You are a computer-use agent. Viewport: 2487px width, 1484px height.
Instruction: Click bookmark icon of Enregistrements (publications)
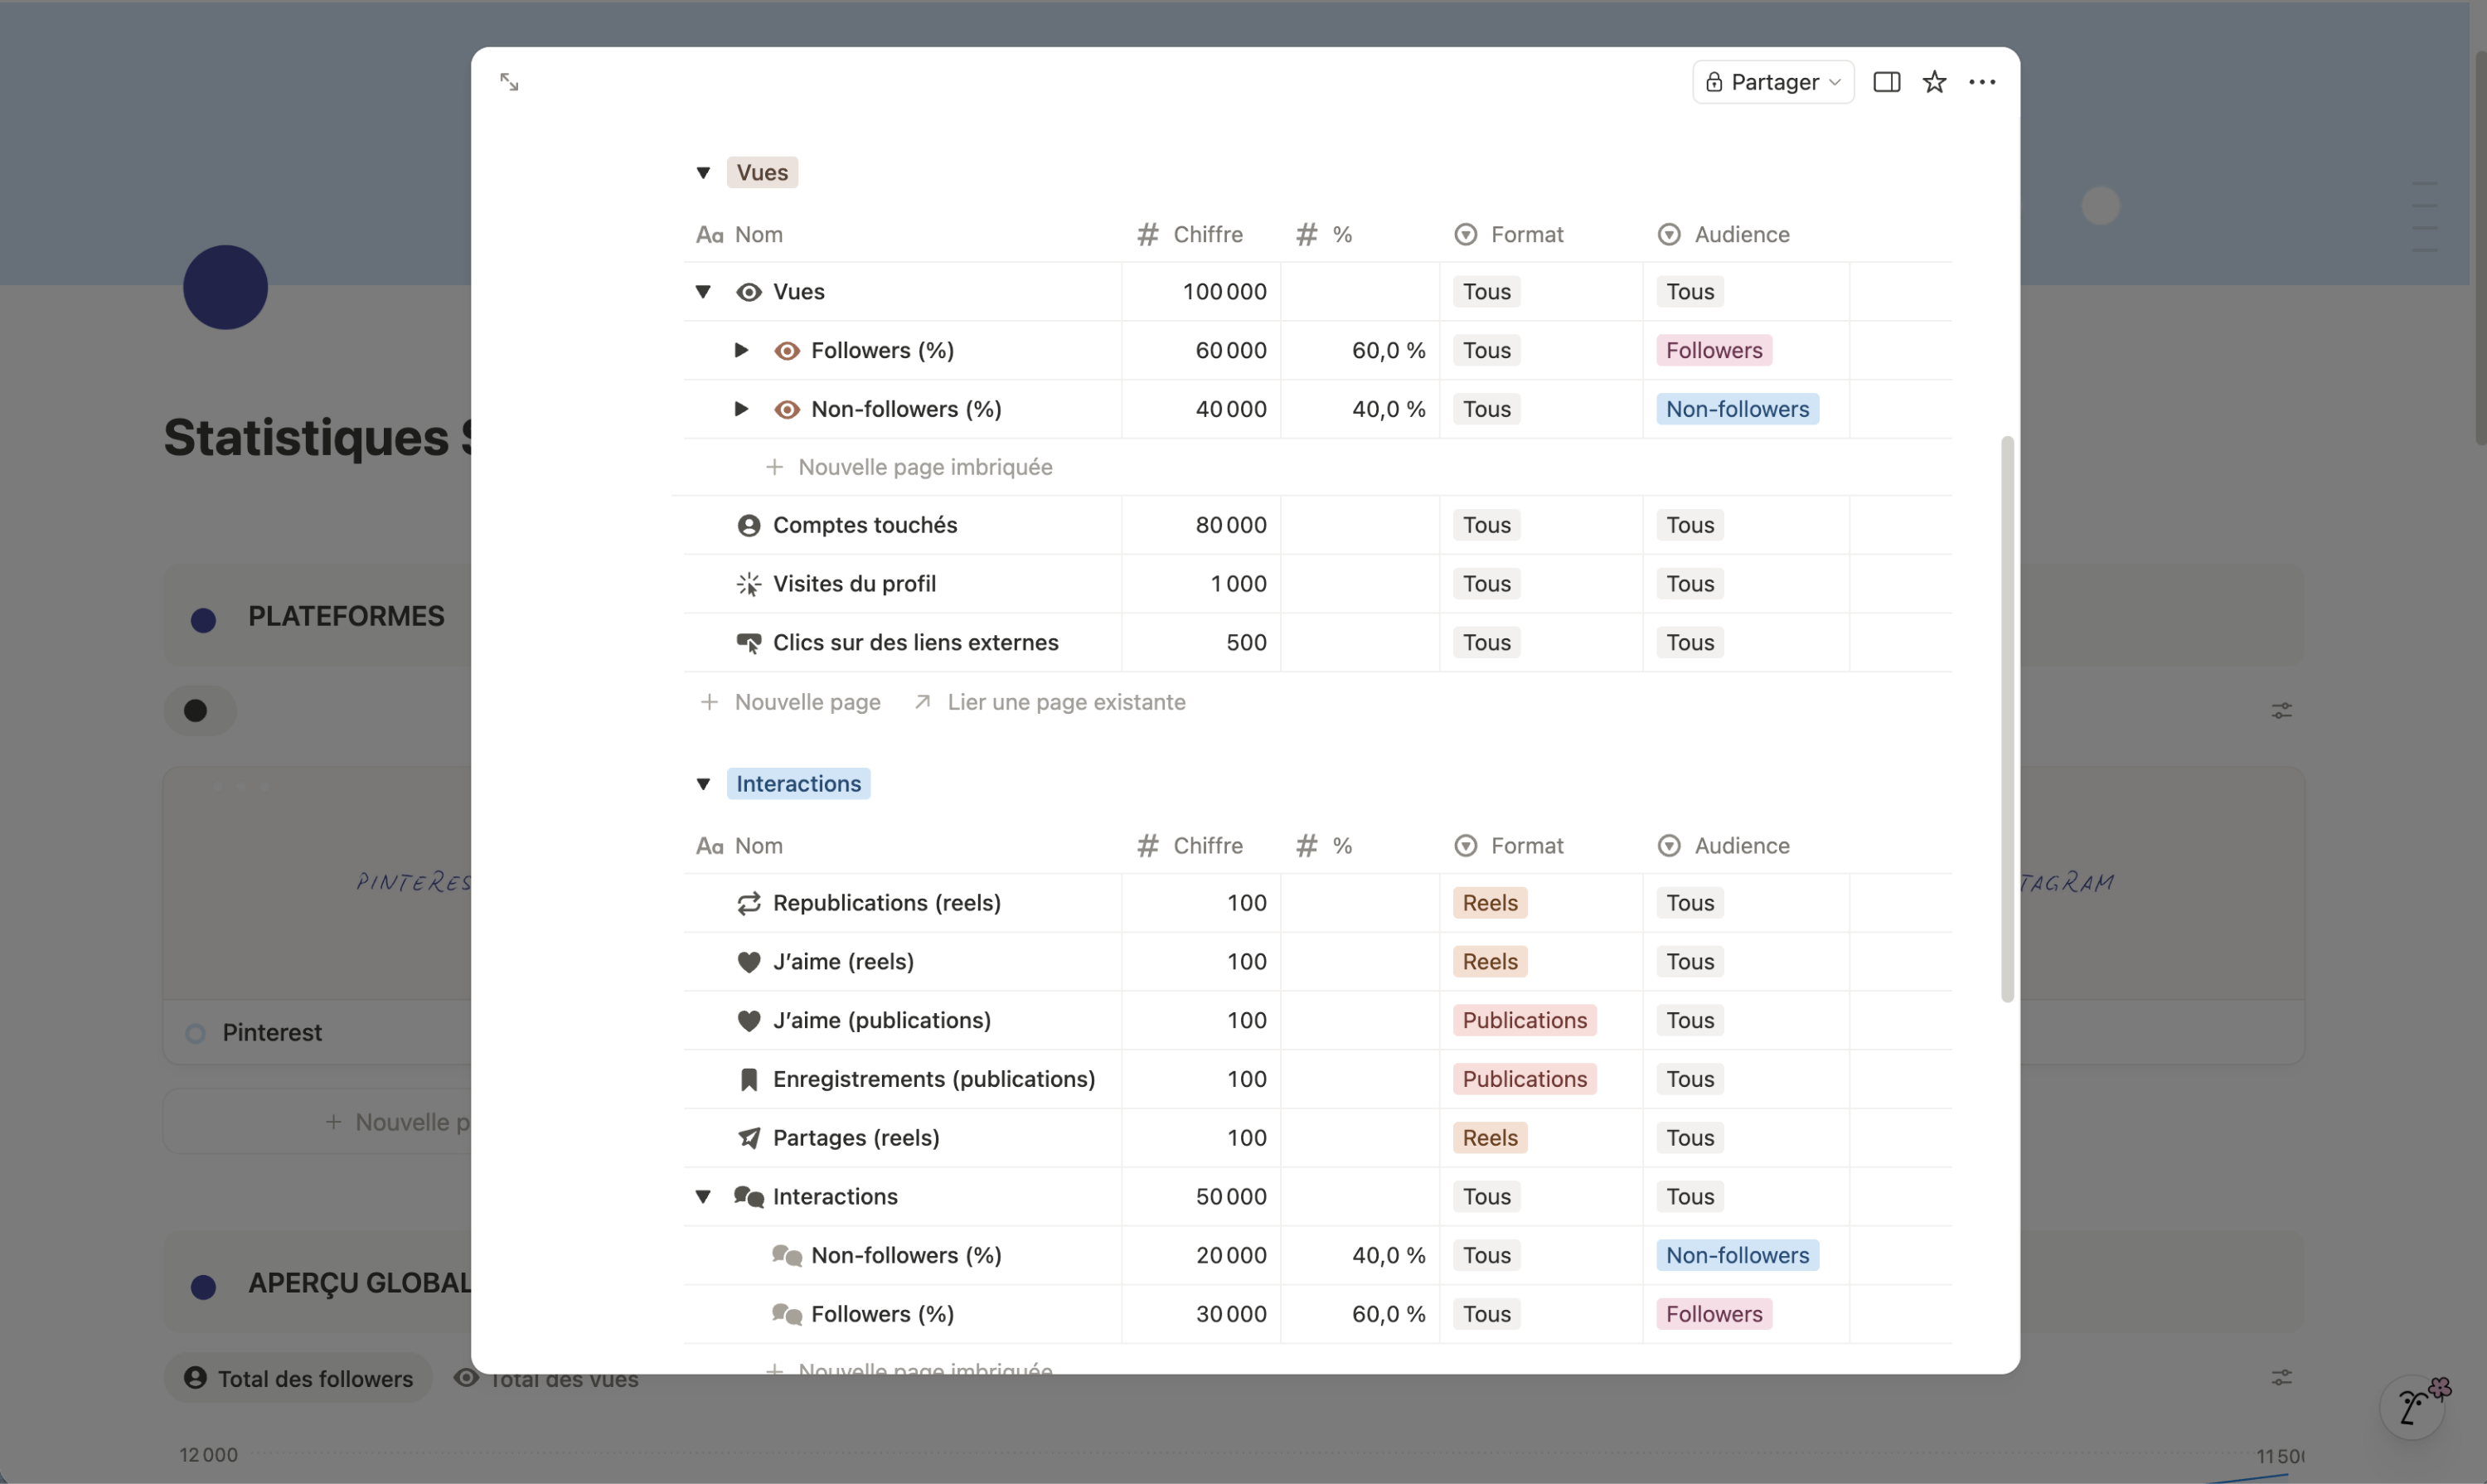pyautogui.click(x=748, y=1080)
